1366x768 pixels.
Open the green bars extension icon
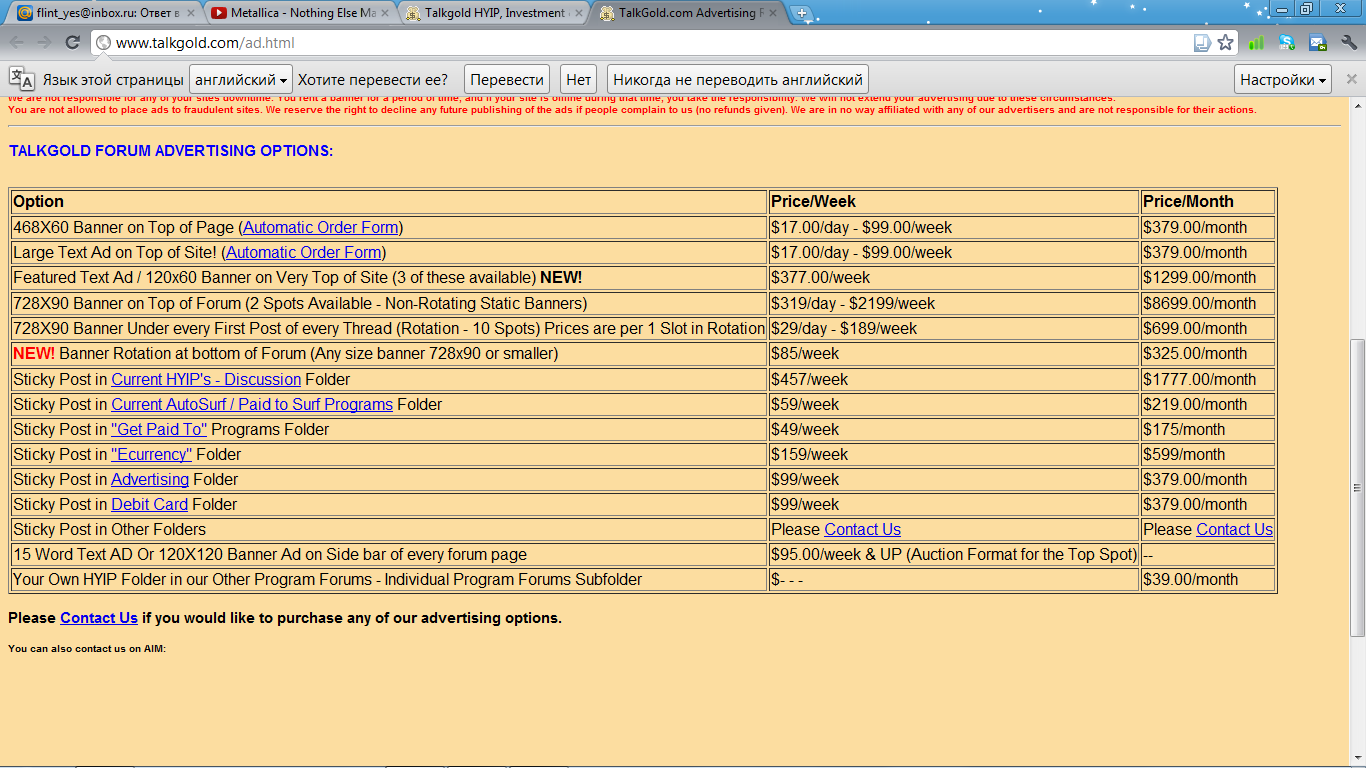pos(1256,43)
